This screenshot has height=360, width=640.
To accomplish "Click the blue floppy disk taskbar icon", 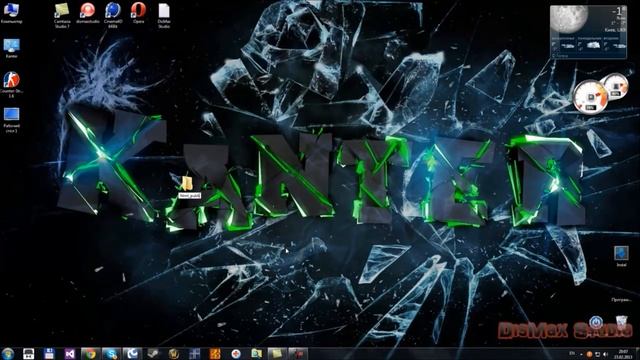I will coord(49,353).
